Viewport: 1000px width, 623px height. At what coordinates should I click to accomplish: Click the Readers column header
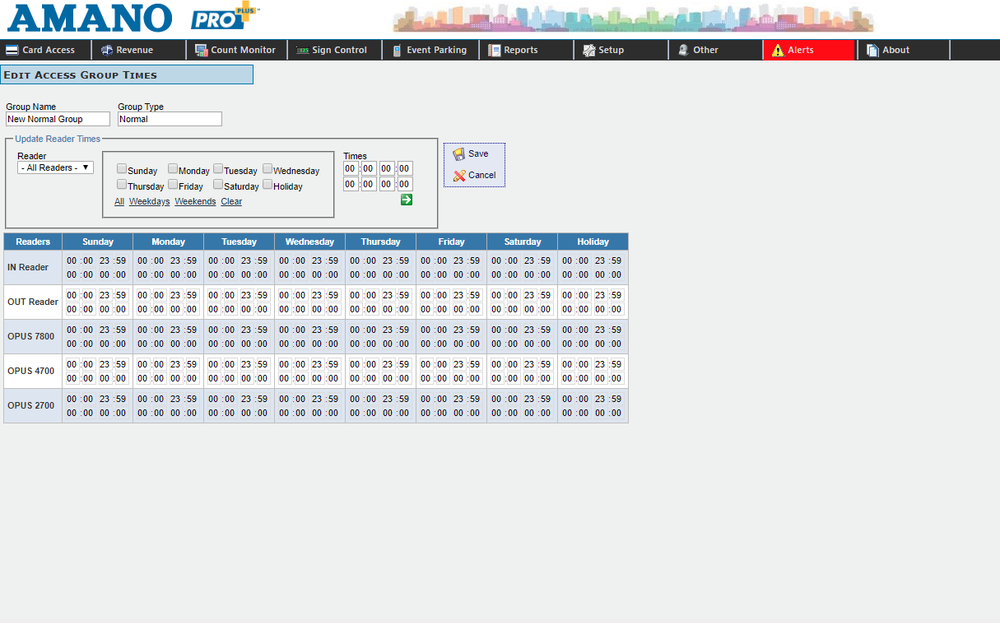pyautogui.click(x=33, y=242)
